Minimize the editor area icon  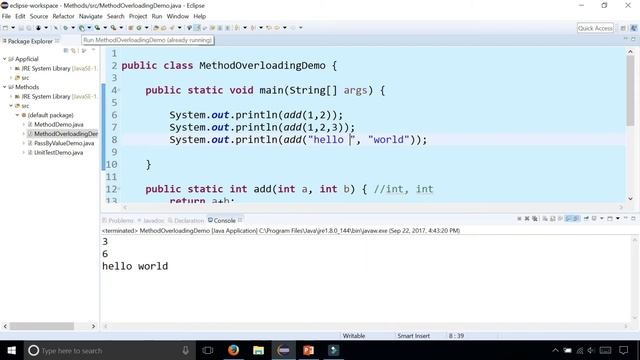625,39
